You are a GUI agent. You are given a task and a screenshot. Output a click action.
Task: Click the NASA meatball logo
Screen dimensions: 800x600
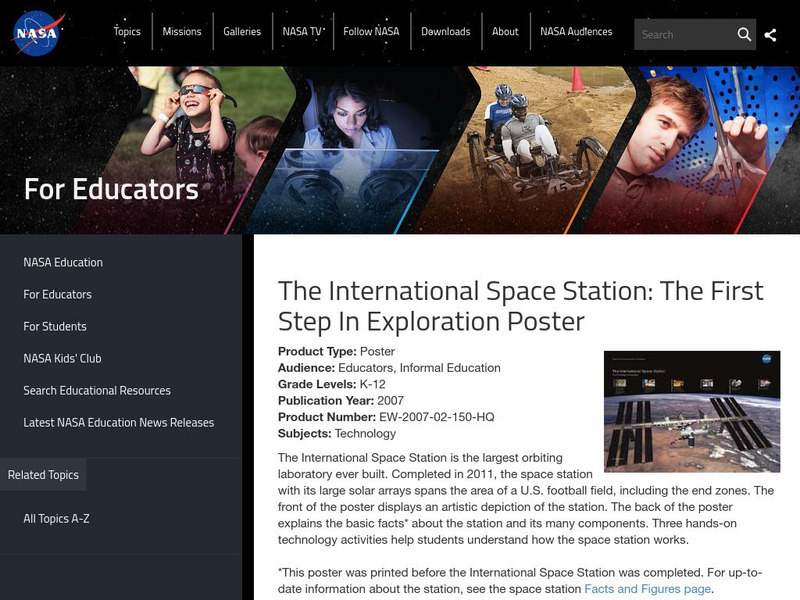[40, 31]
